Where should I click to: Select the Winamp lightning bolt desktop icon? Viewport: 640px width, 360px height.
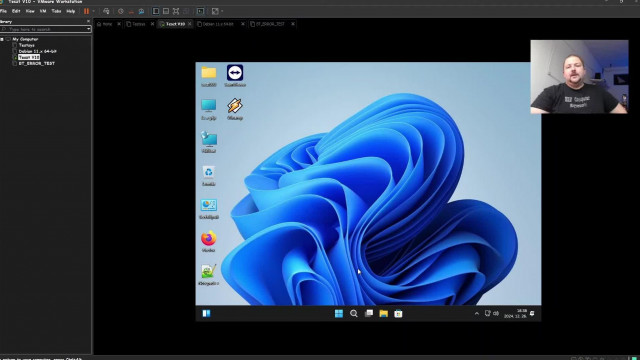(x=235, y=109)
